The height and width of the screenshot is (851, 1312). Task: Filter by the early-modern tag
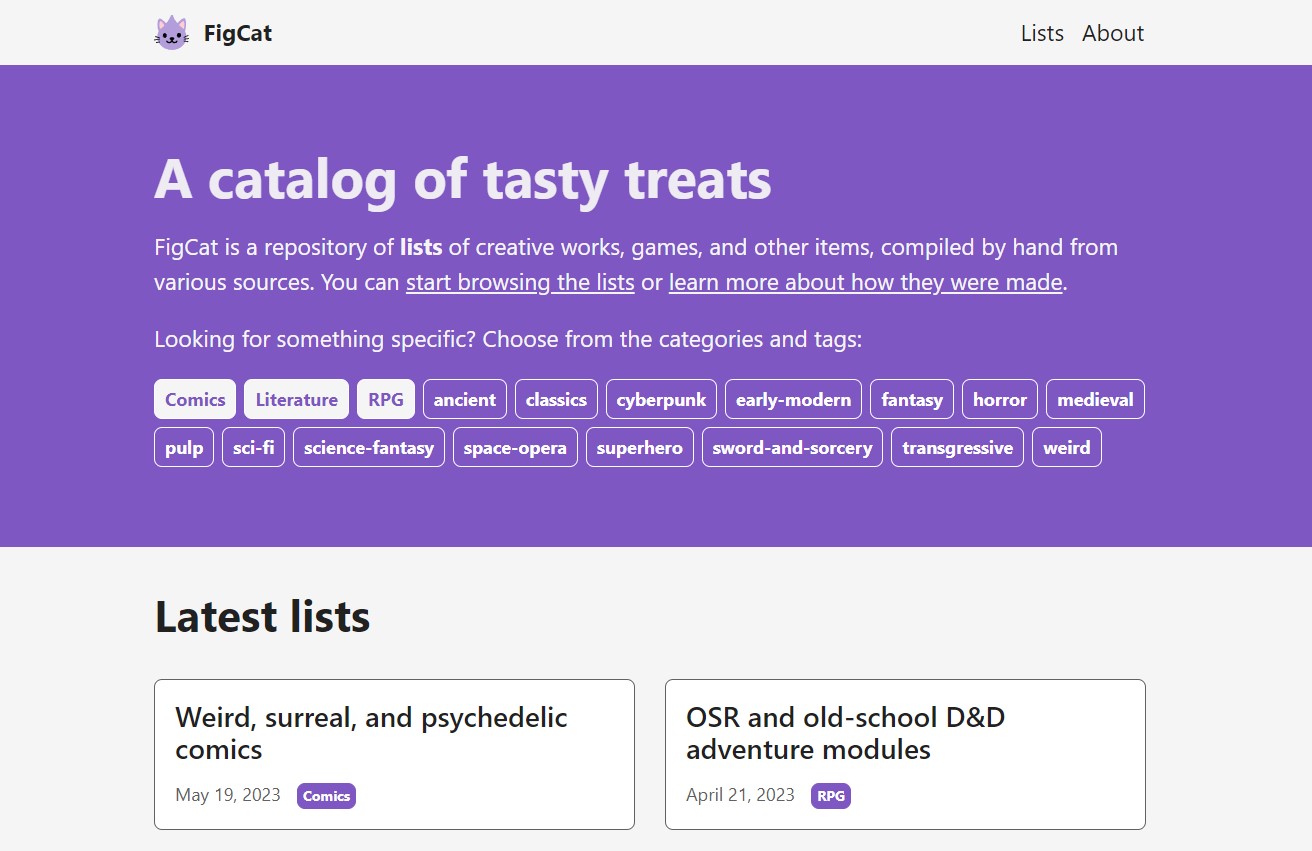pos(793,399)
